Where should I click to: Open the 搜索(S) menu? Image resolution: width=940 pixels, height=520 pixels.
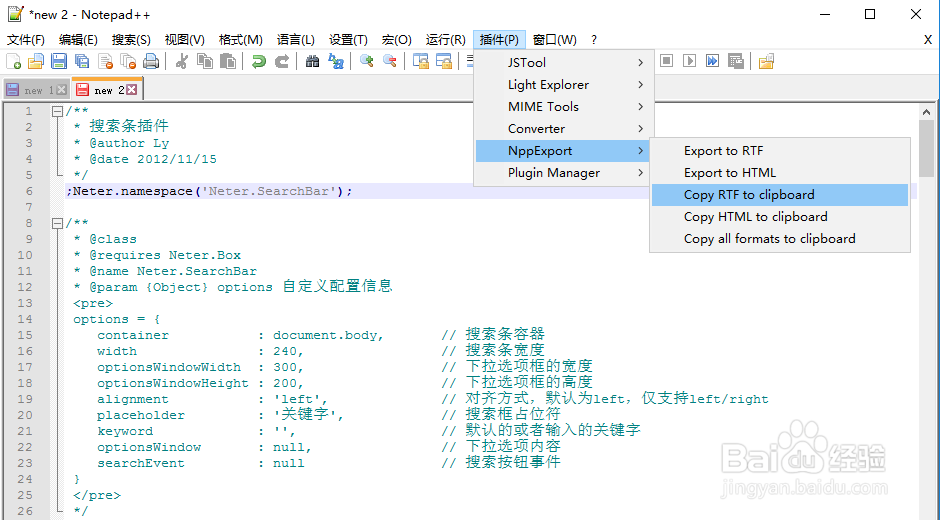pos(131,40)
